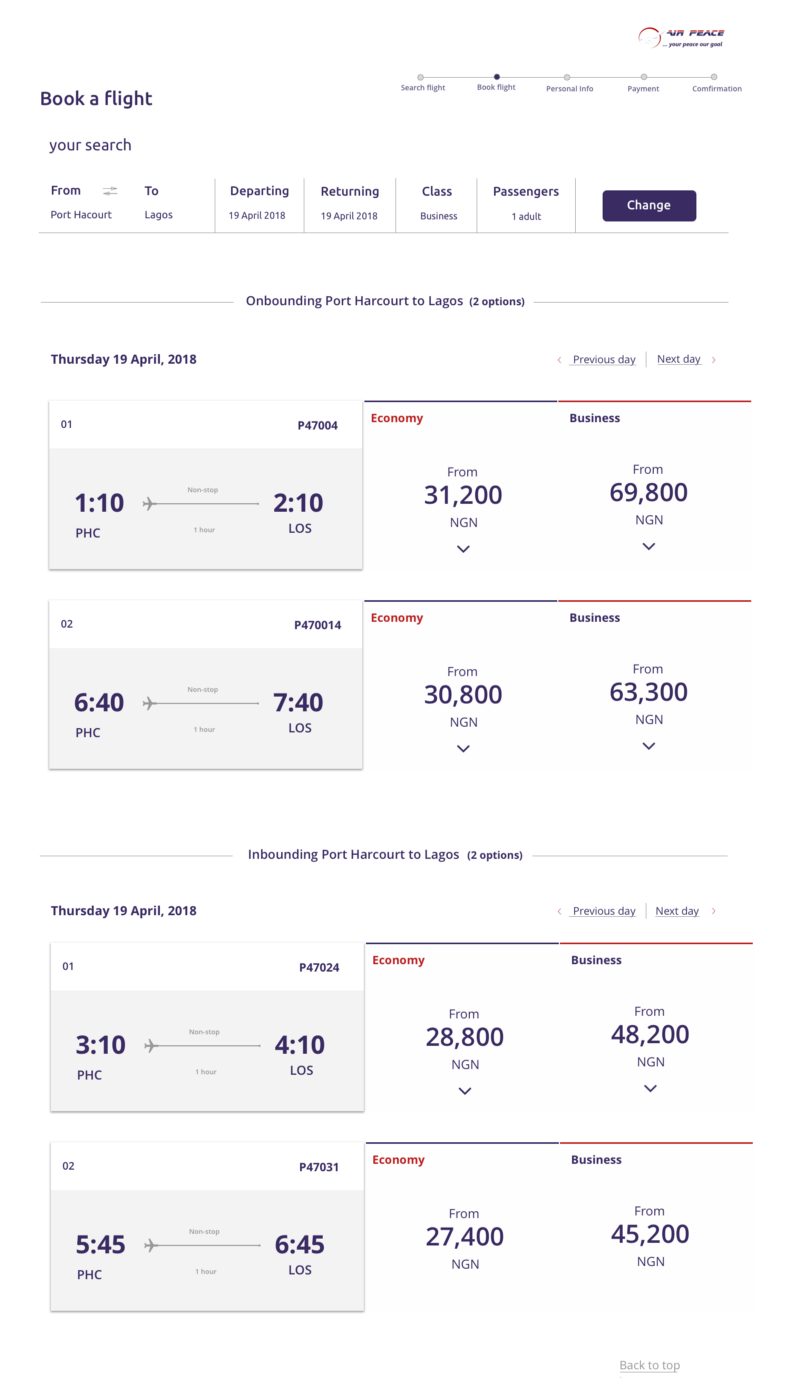Click plane icon on 6:40 PHC flight
Viewport: 800px width, 1388px height.
point(150,703)
